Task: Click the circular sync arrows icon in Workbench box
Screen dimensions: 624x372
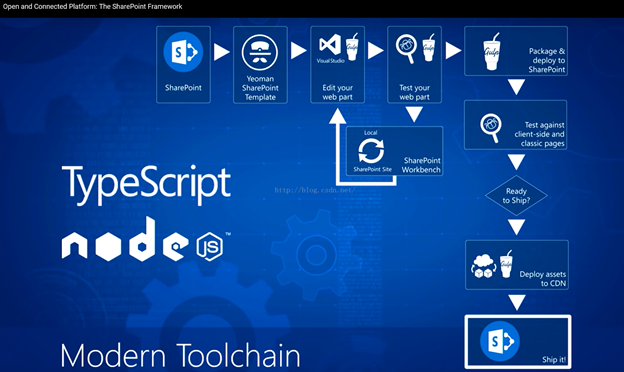Action: (371, 151)
